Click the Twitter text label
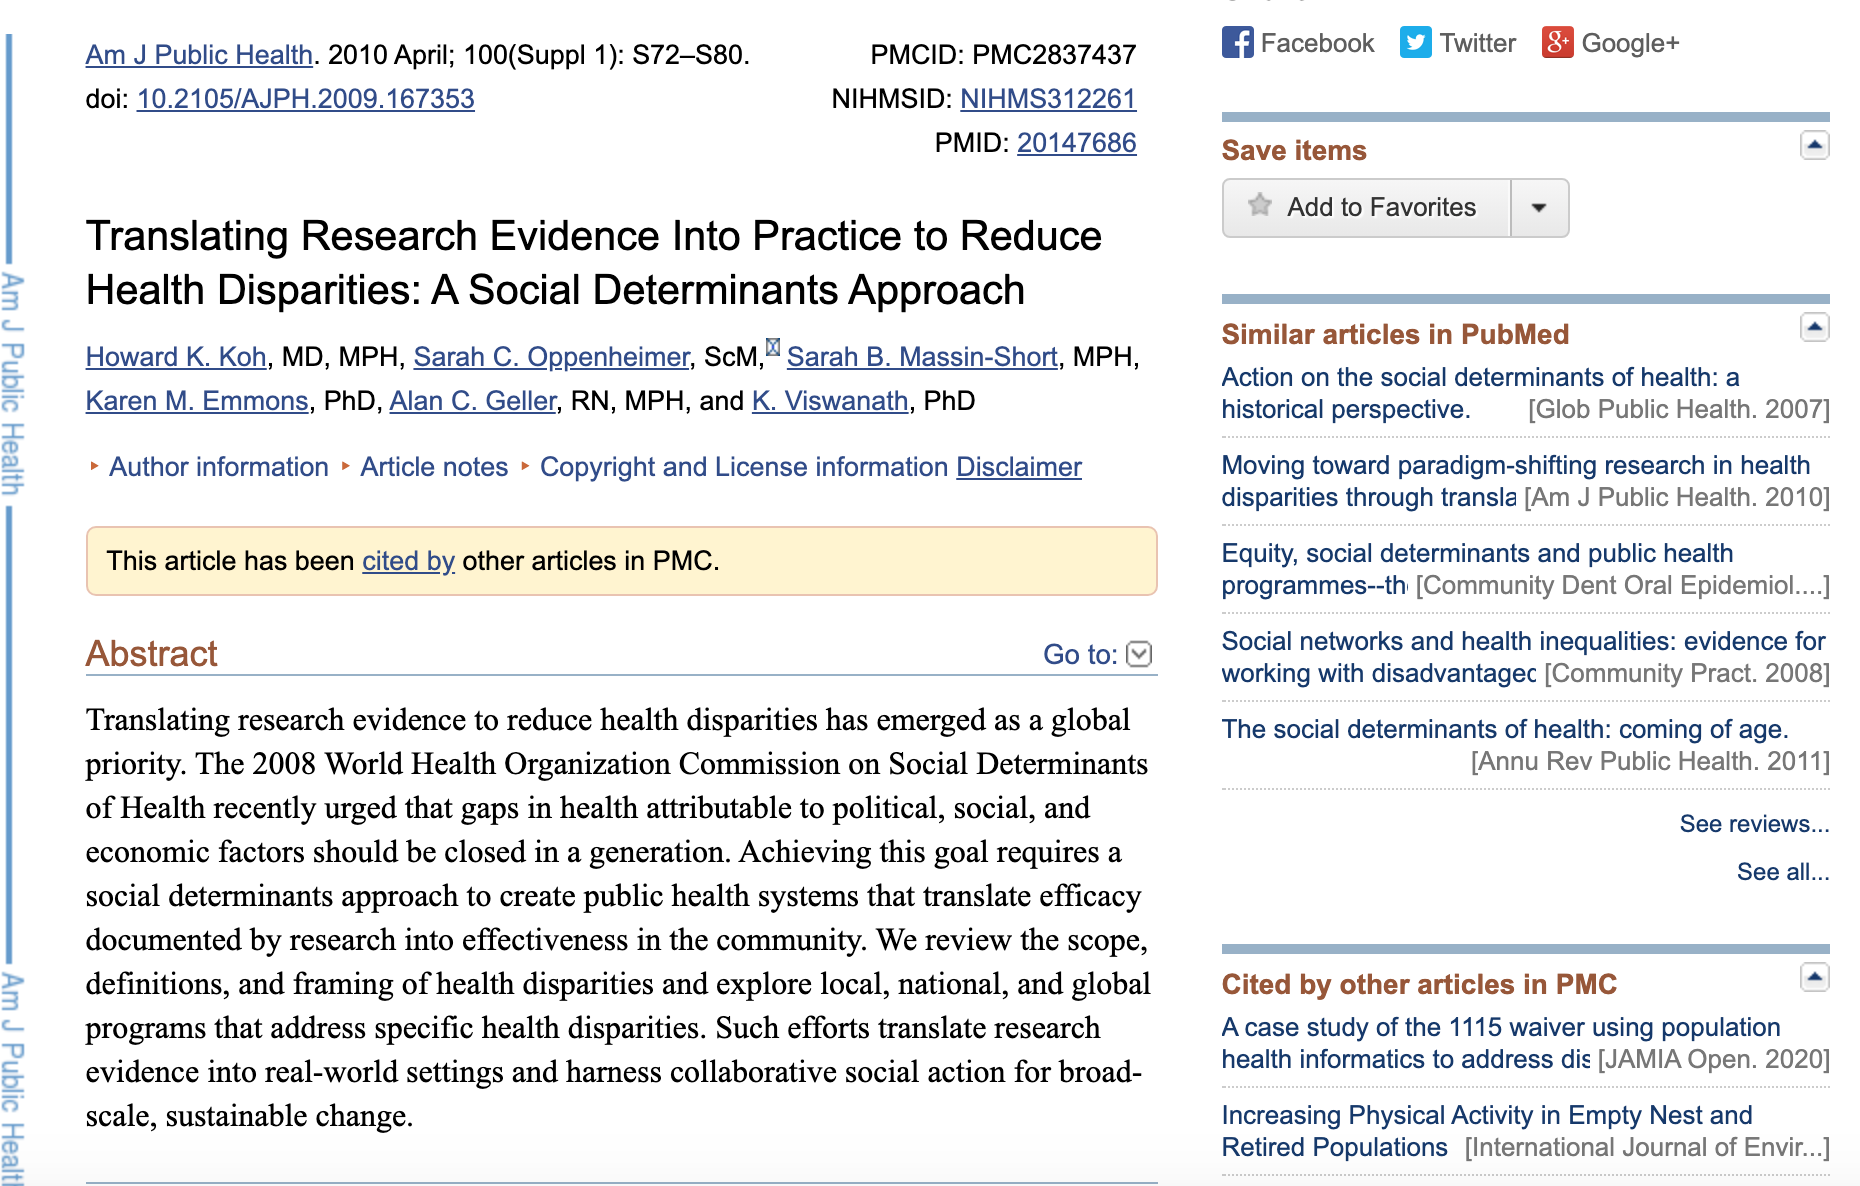Screen dimensions: 1860x1186 point(1477,43)
